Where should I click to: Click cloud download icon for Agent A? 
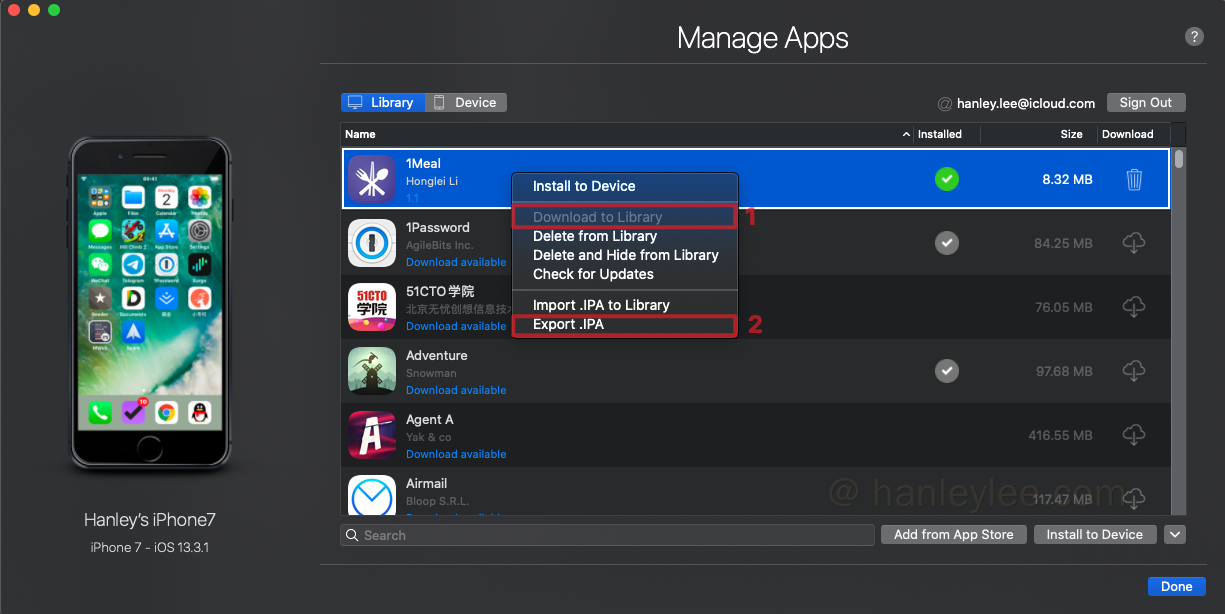tap(1134, 435)
